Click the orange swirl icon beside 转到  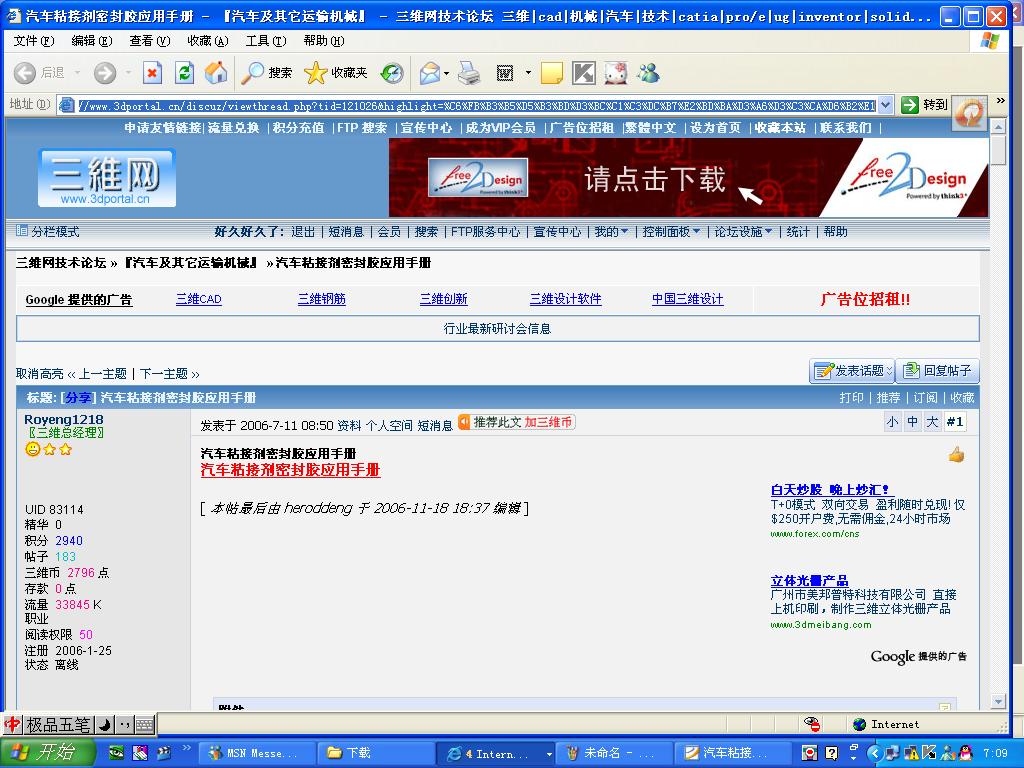pyautogui.click(x=970, y=113)
